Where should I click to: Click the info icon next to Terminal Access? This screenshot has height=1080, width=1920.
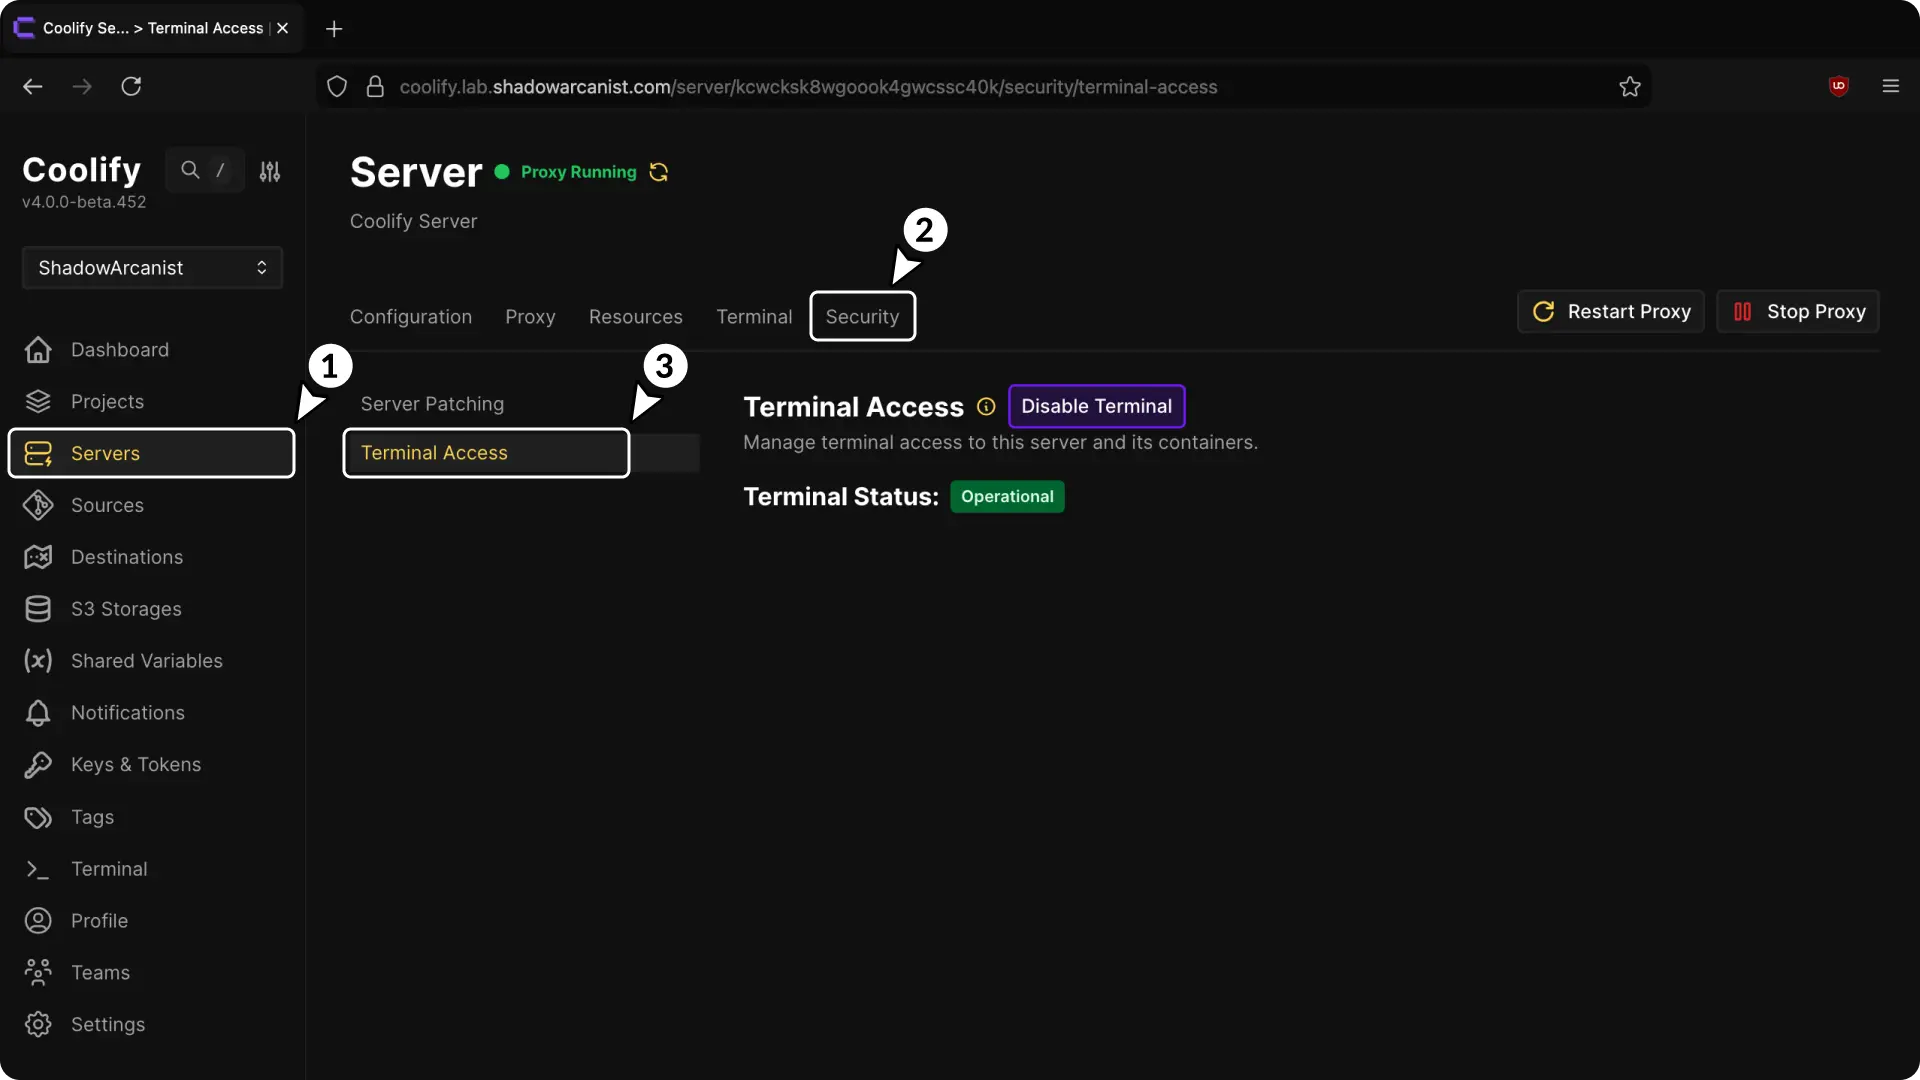coord(985,406)
